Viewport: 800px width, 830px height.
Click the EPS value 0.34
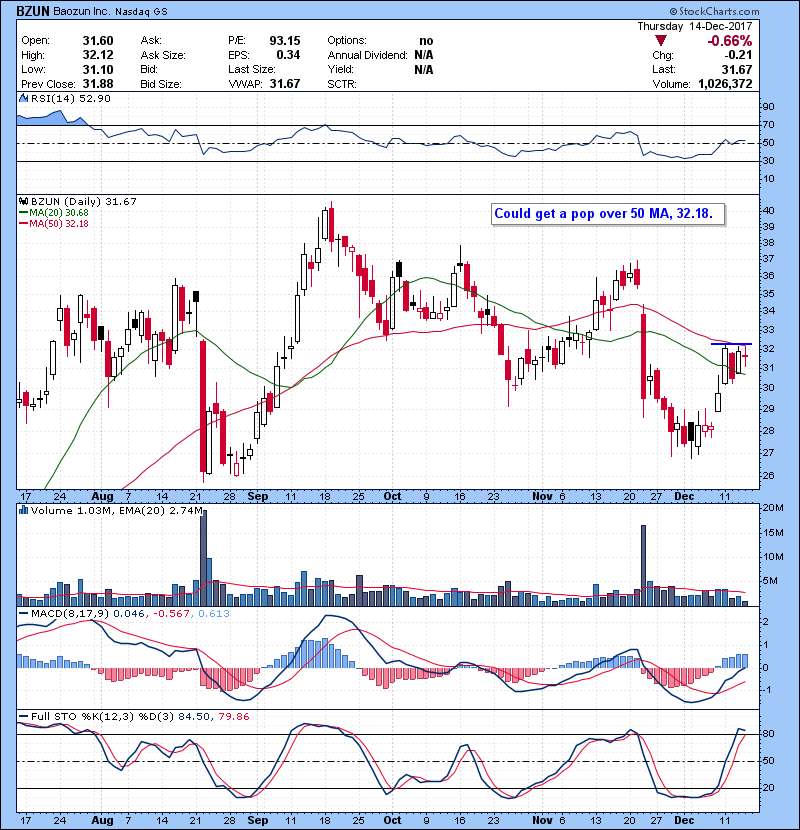[x=288, y=55]
